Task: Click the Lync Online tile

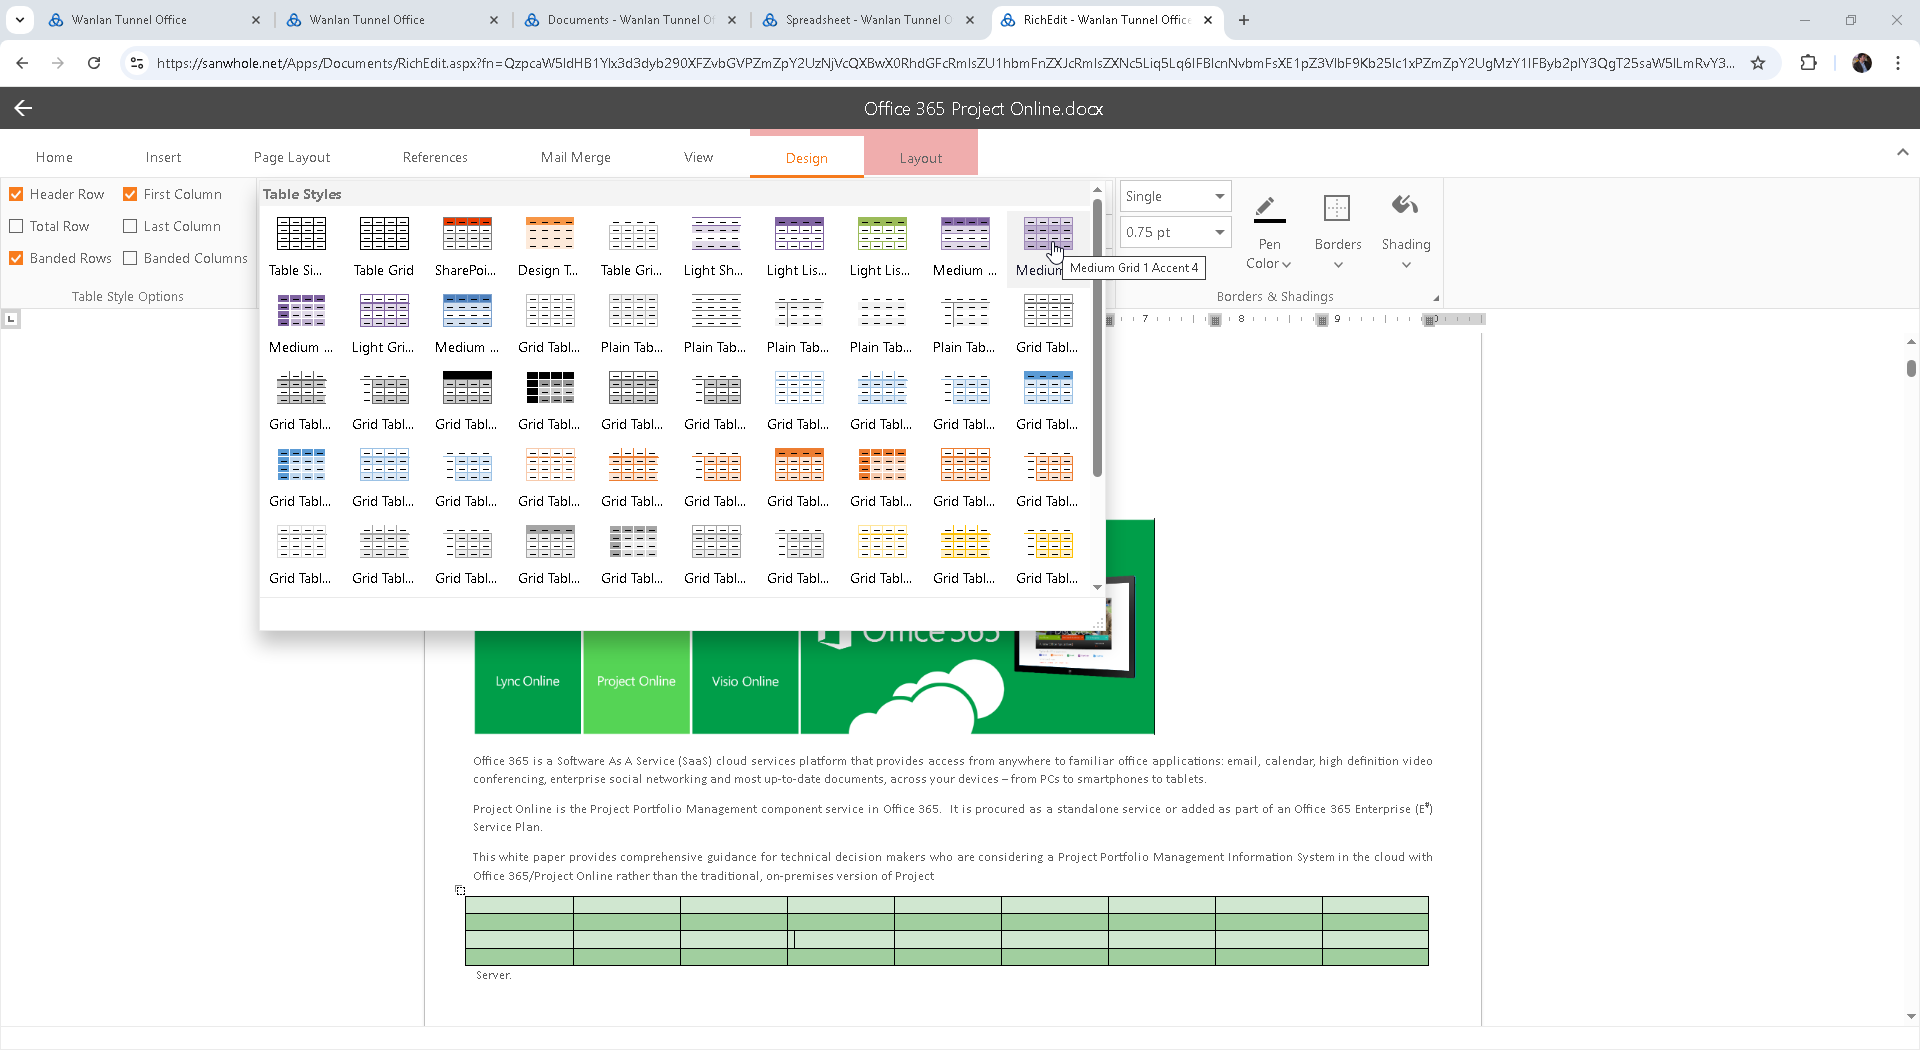Action: 527,681
